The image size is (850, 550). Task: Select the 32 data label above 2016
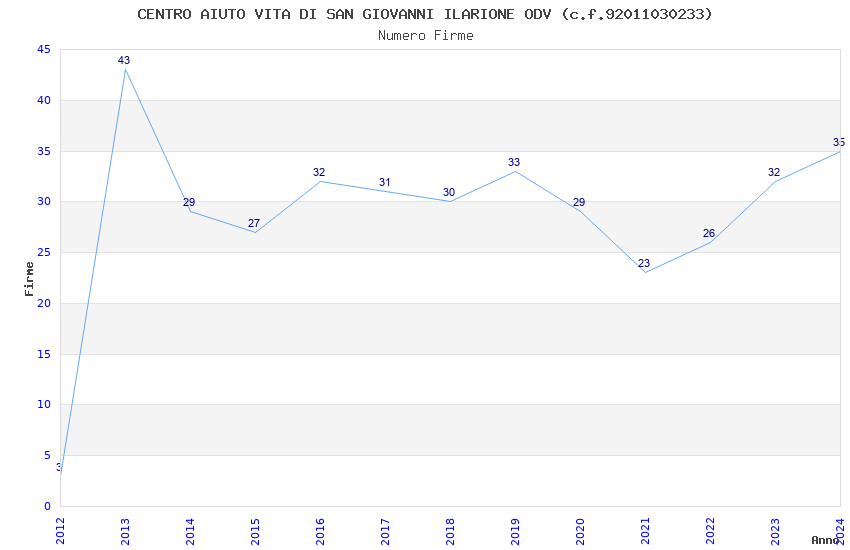pyautogui.click(x=319, y=172)
